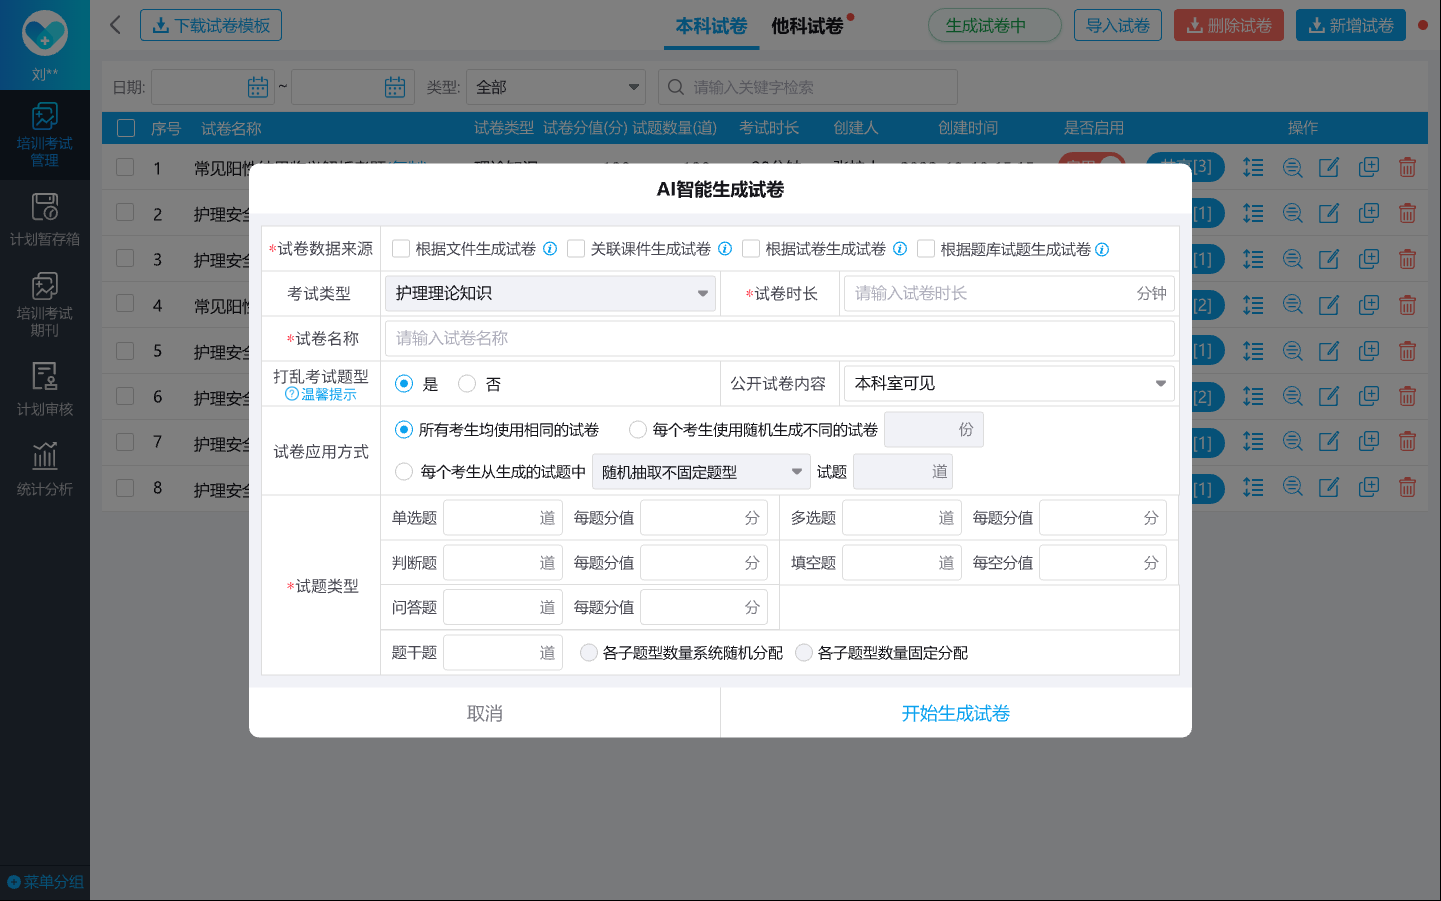This screenshot has height=901, width=1441.
Task: Expand the 随机抽取不固定题型 dropdown
Action: pos(701,472)
